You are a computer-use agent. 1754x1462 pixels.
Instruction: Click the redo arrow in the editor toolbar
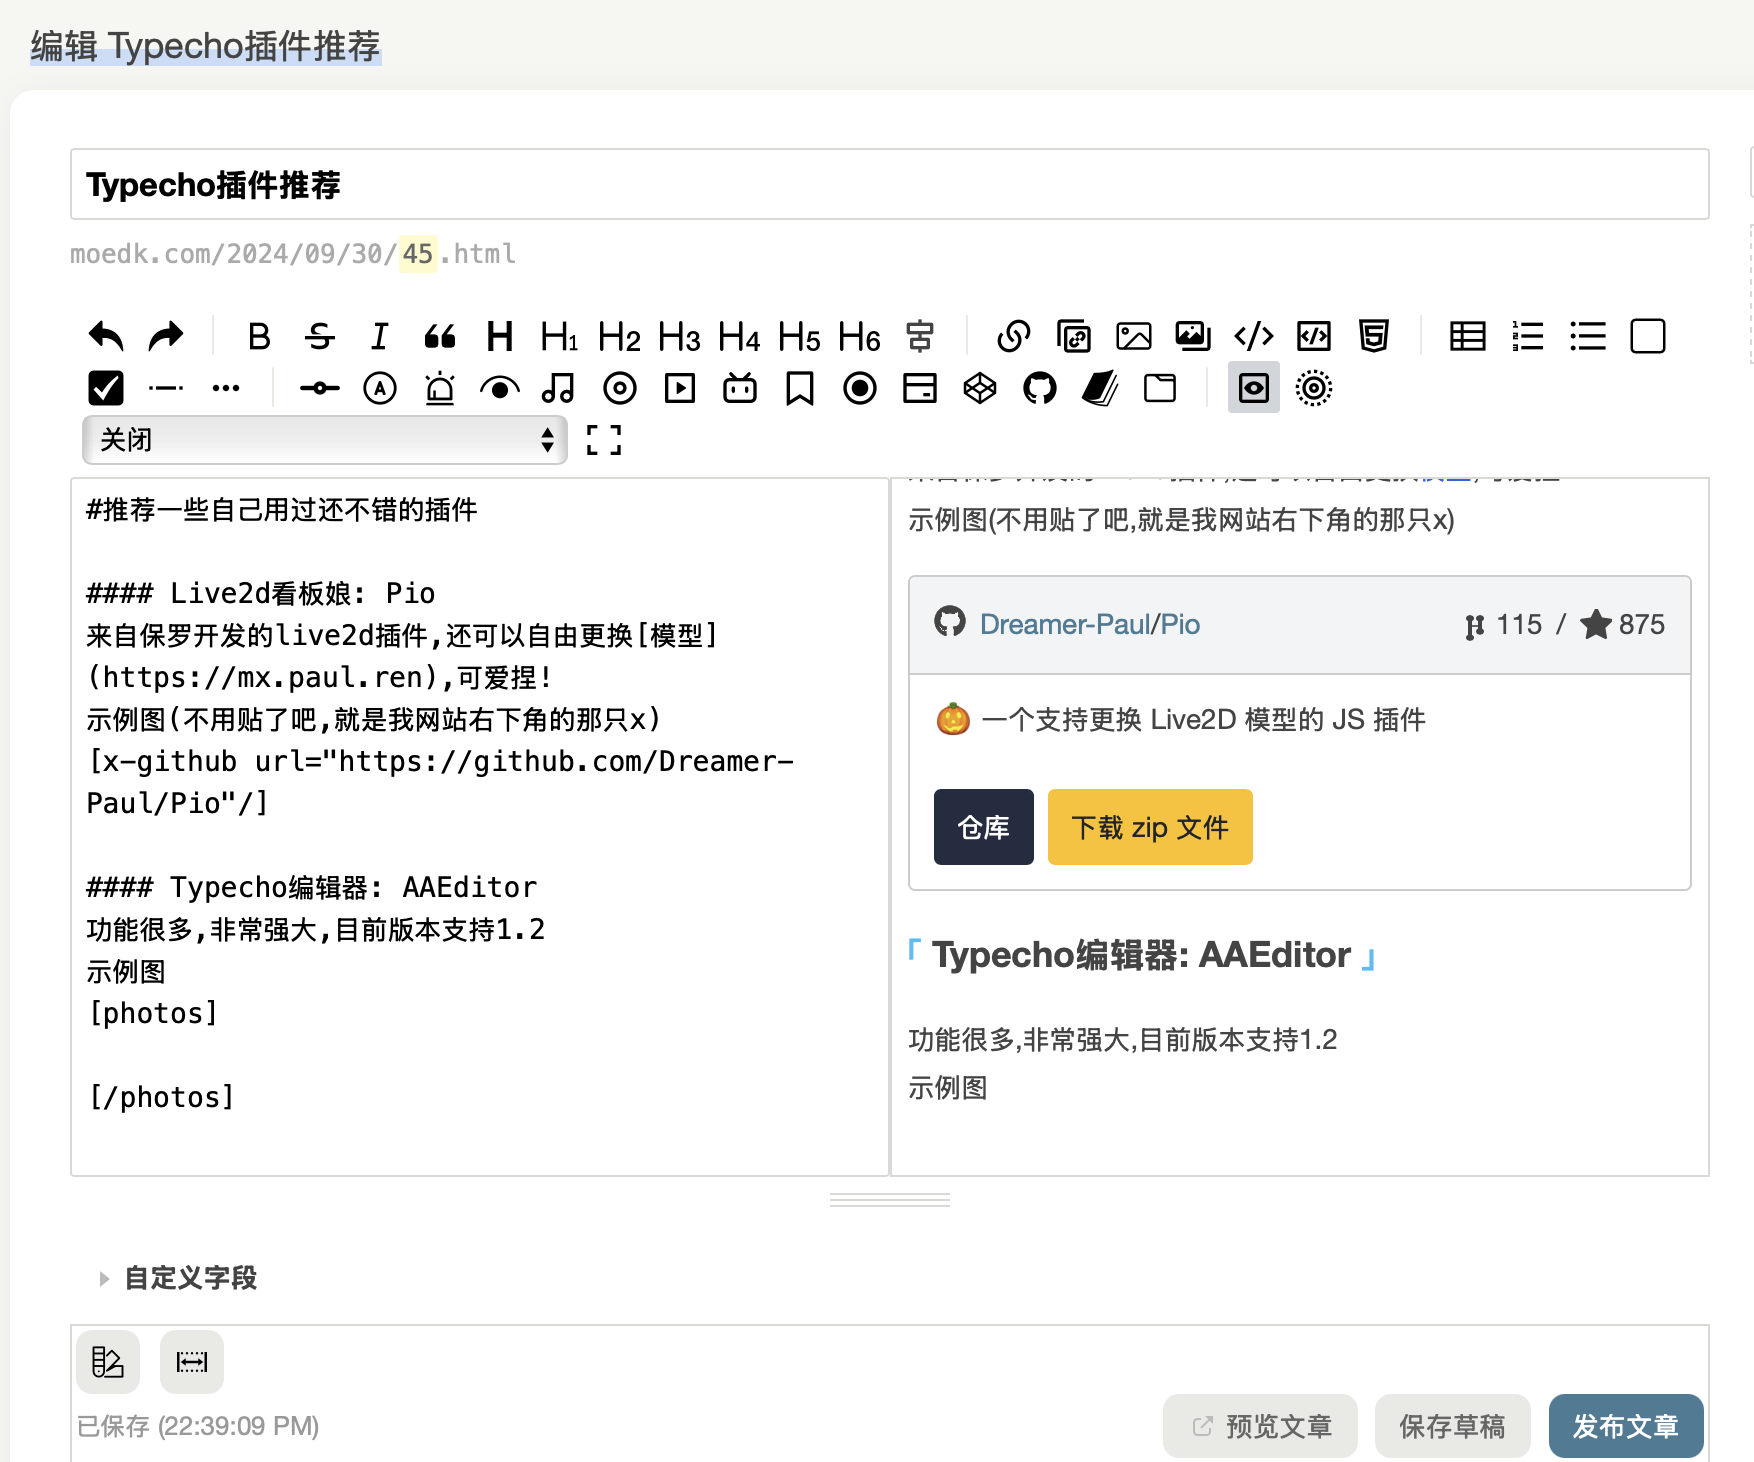pyautogui.click(x=166, y=336)
